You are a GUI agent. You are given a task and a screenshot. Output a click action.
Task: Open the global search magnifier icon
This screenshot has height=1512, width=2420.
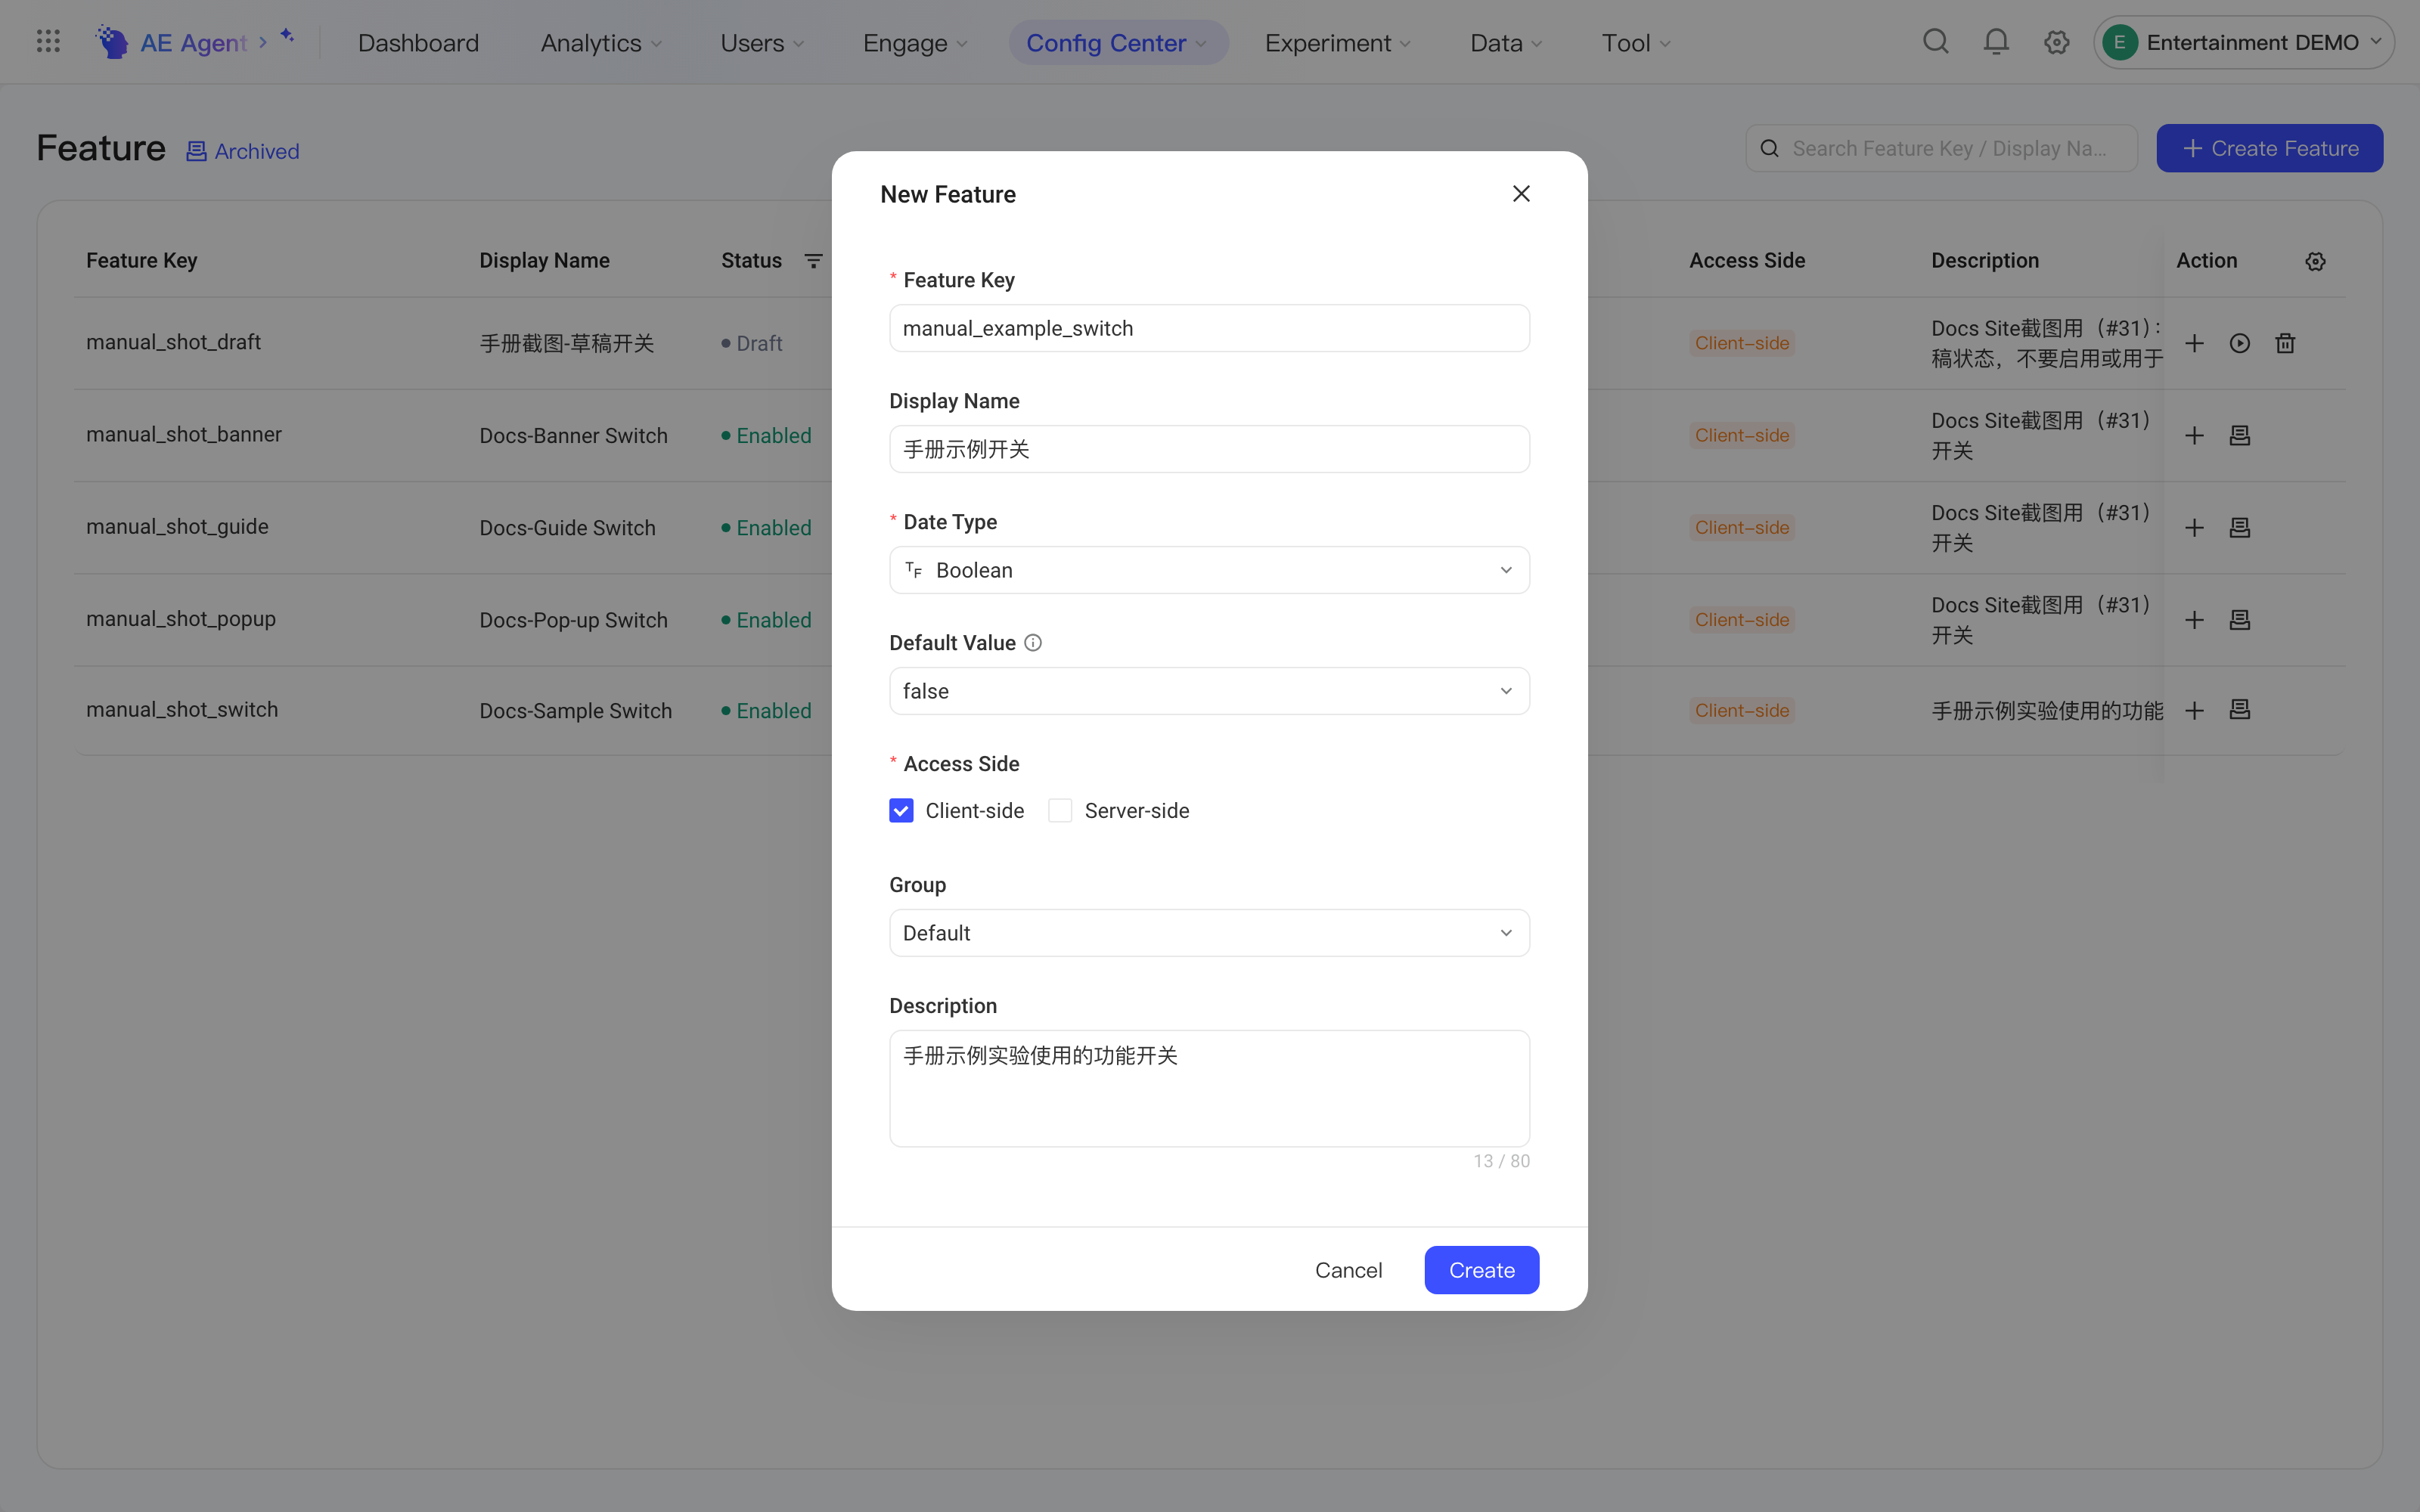[1936, 42]
